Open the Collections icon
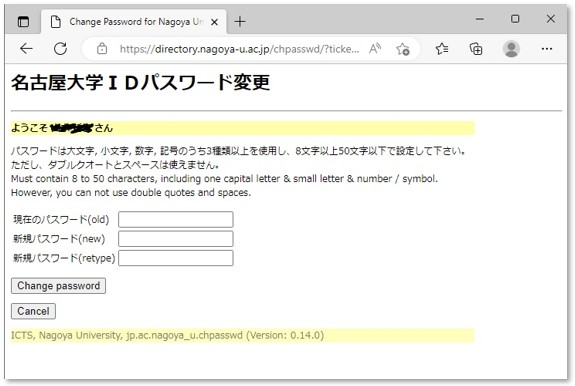575x386 pixels. (476, 48)
